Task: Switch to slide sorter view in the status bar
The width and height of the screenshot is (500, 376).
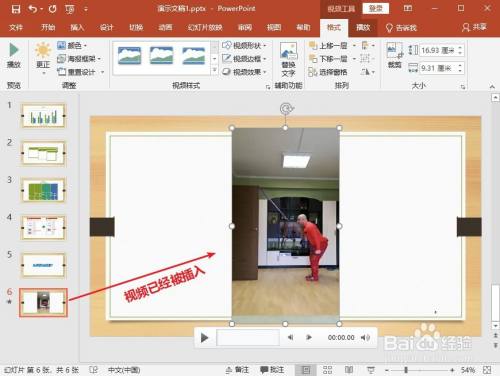Action: pyautogui.click(x=327, y=370)
